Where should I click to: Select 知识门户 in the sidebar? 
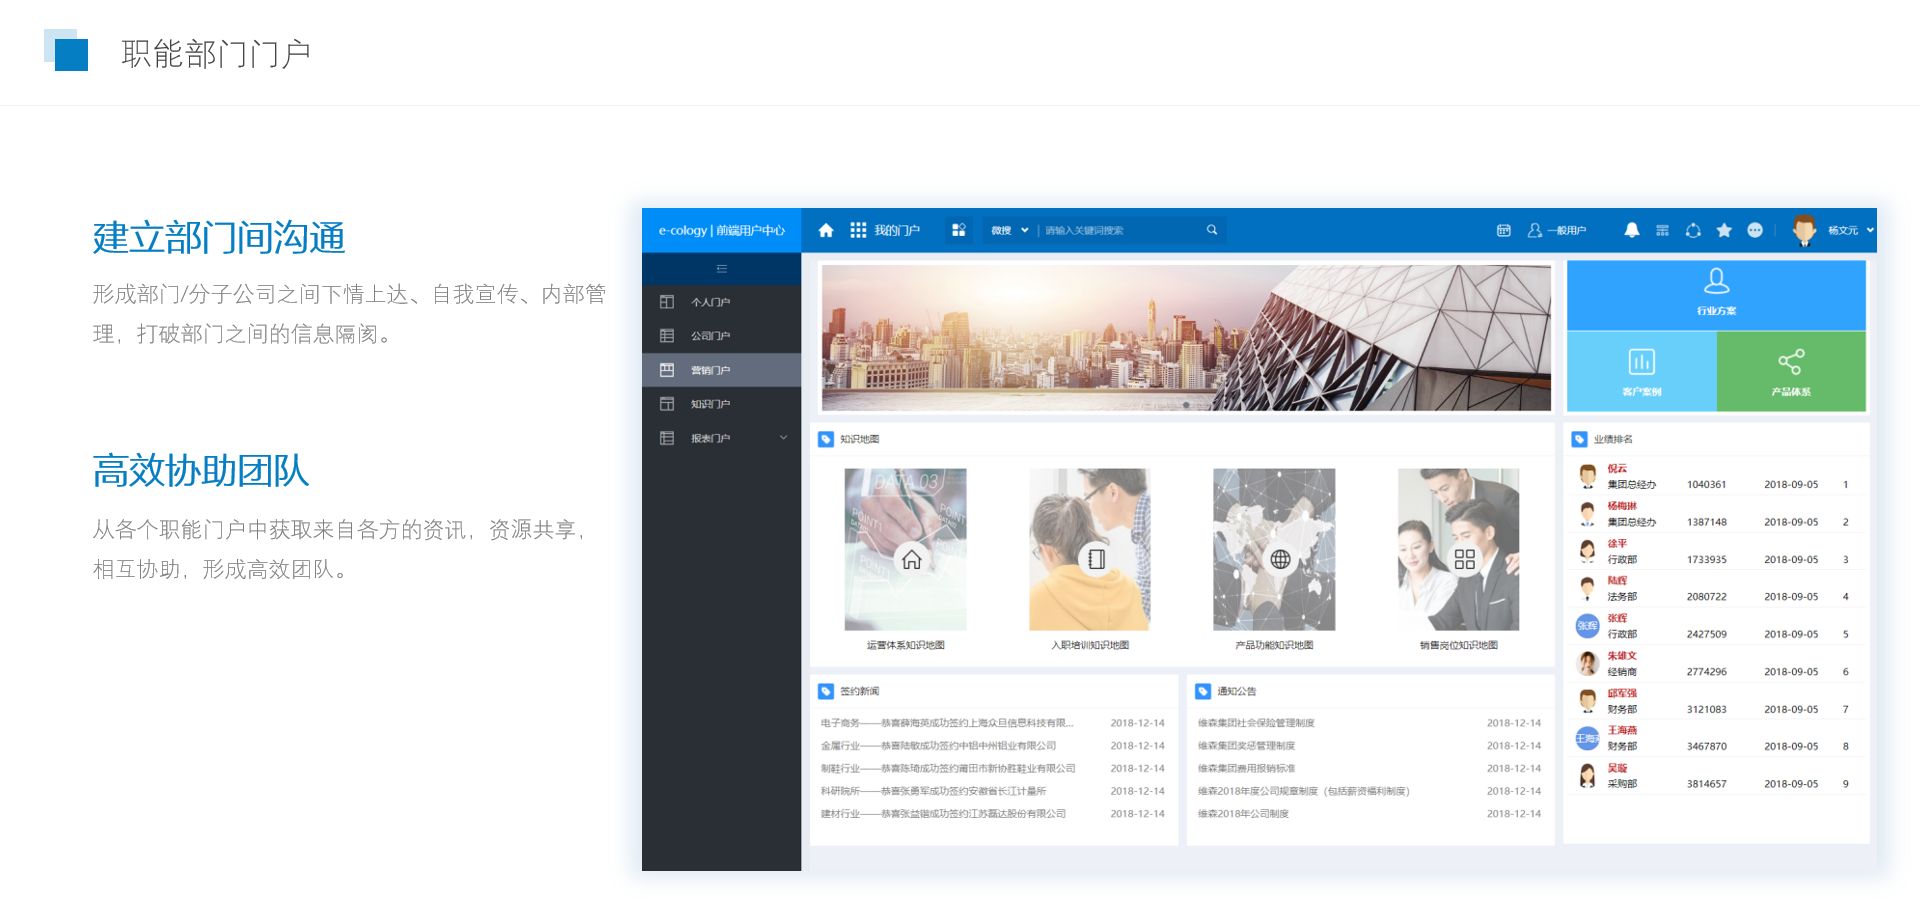(x=710, y=404)
